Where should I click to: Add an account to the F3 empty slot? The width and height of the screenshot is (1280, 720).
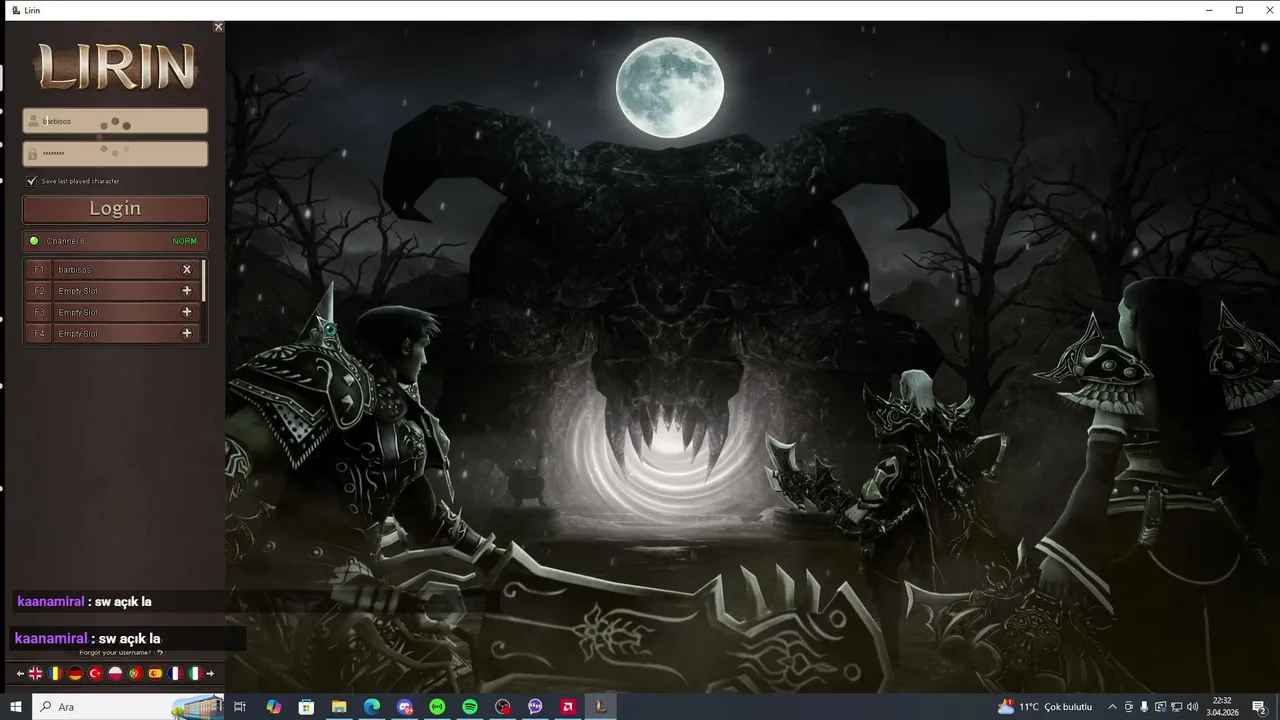click(186, 312)
